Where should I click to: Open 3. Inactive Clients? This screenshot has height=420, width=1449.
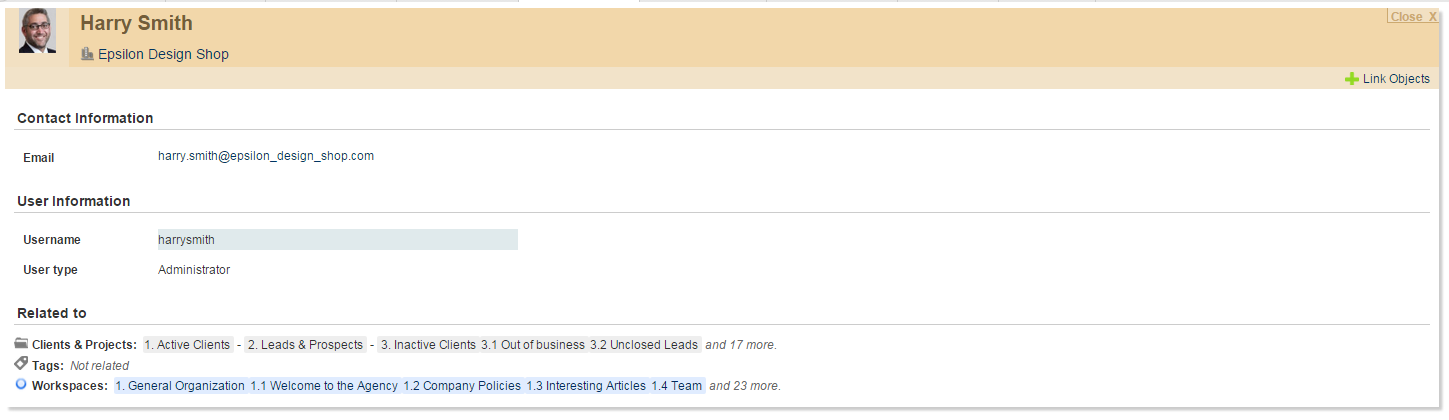[x=427, y=345]
